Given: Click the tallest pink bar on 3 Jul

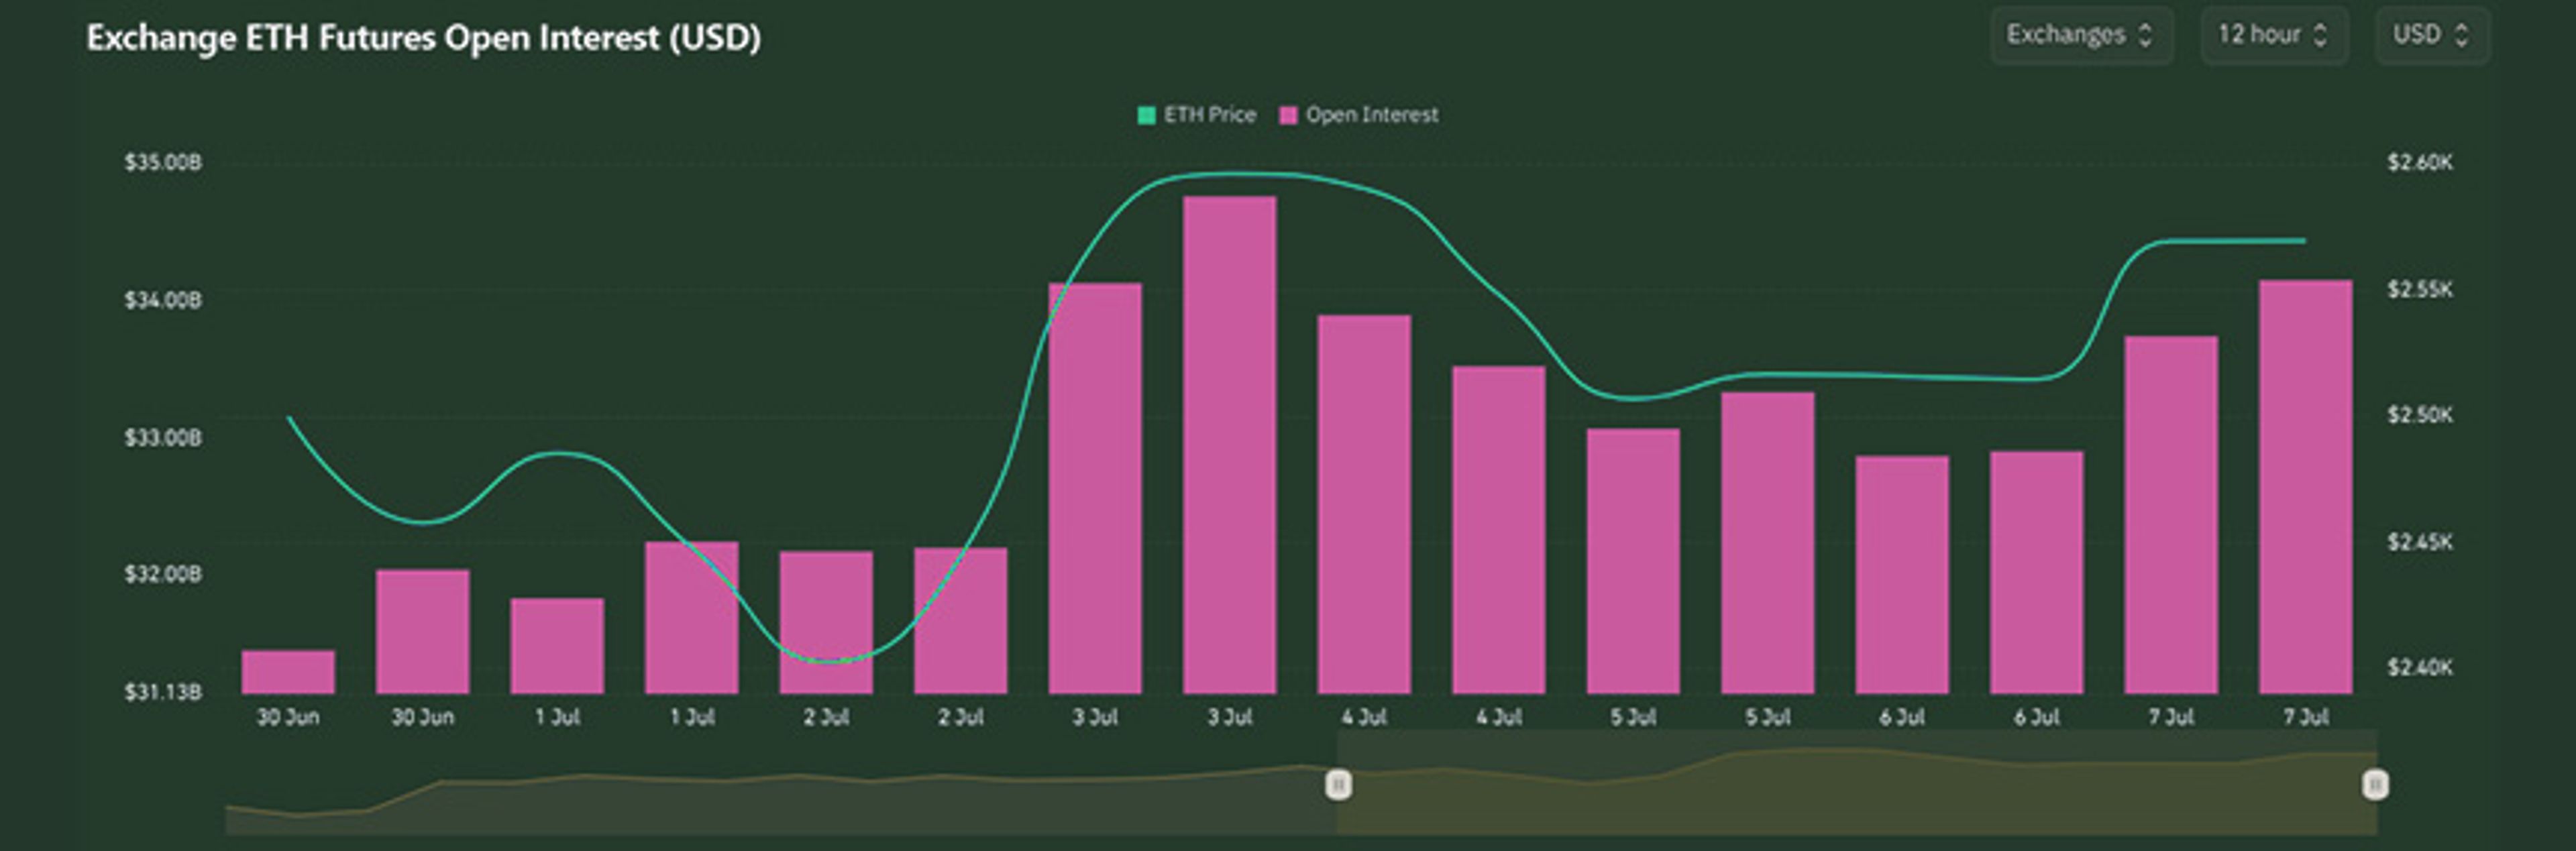Looking at the screenshot, I should pos(1229,445).
